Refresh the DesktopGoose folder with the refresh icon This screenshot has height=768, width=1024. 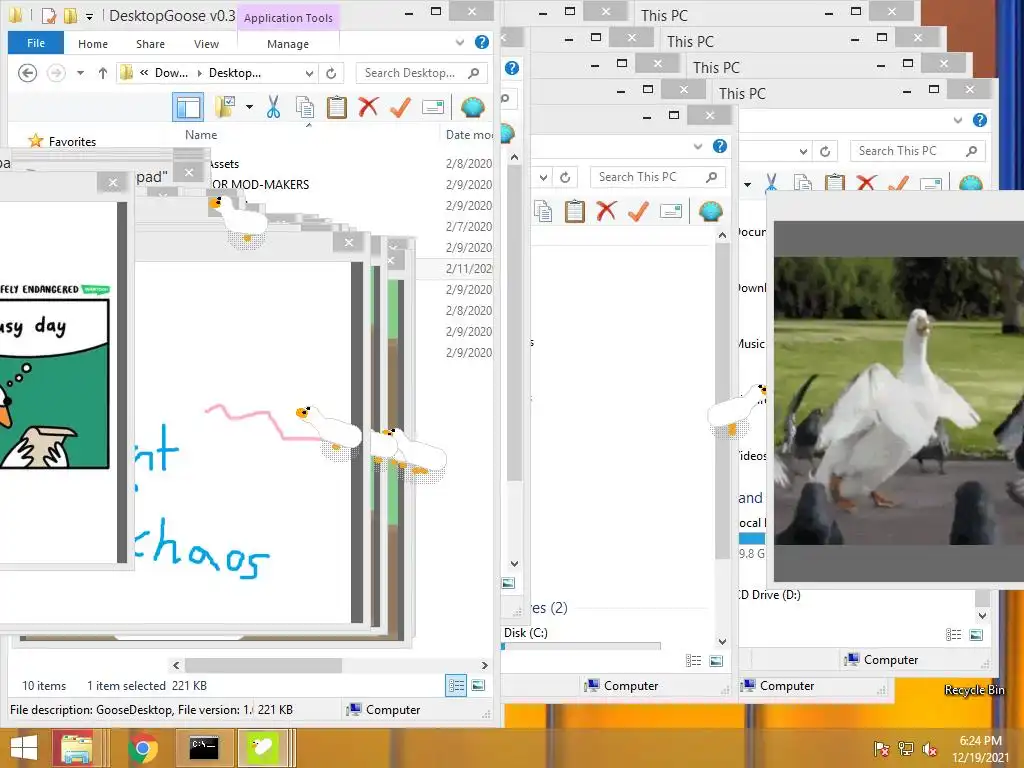tap(331, 73)
